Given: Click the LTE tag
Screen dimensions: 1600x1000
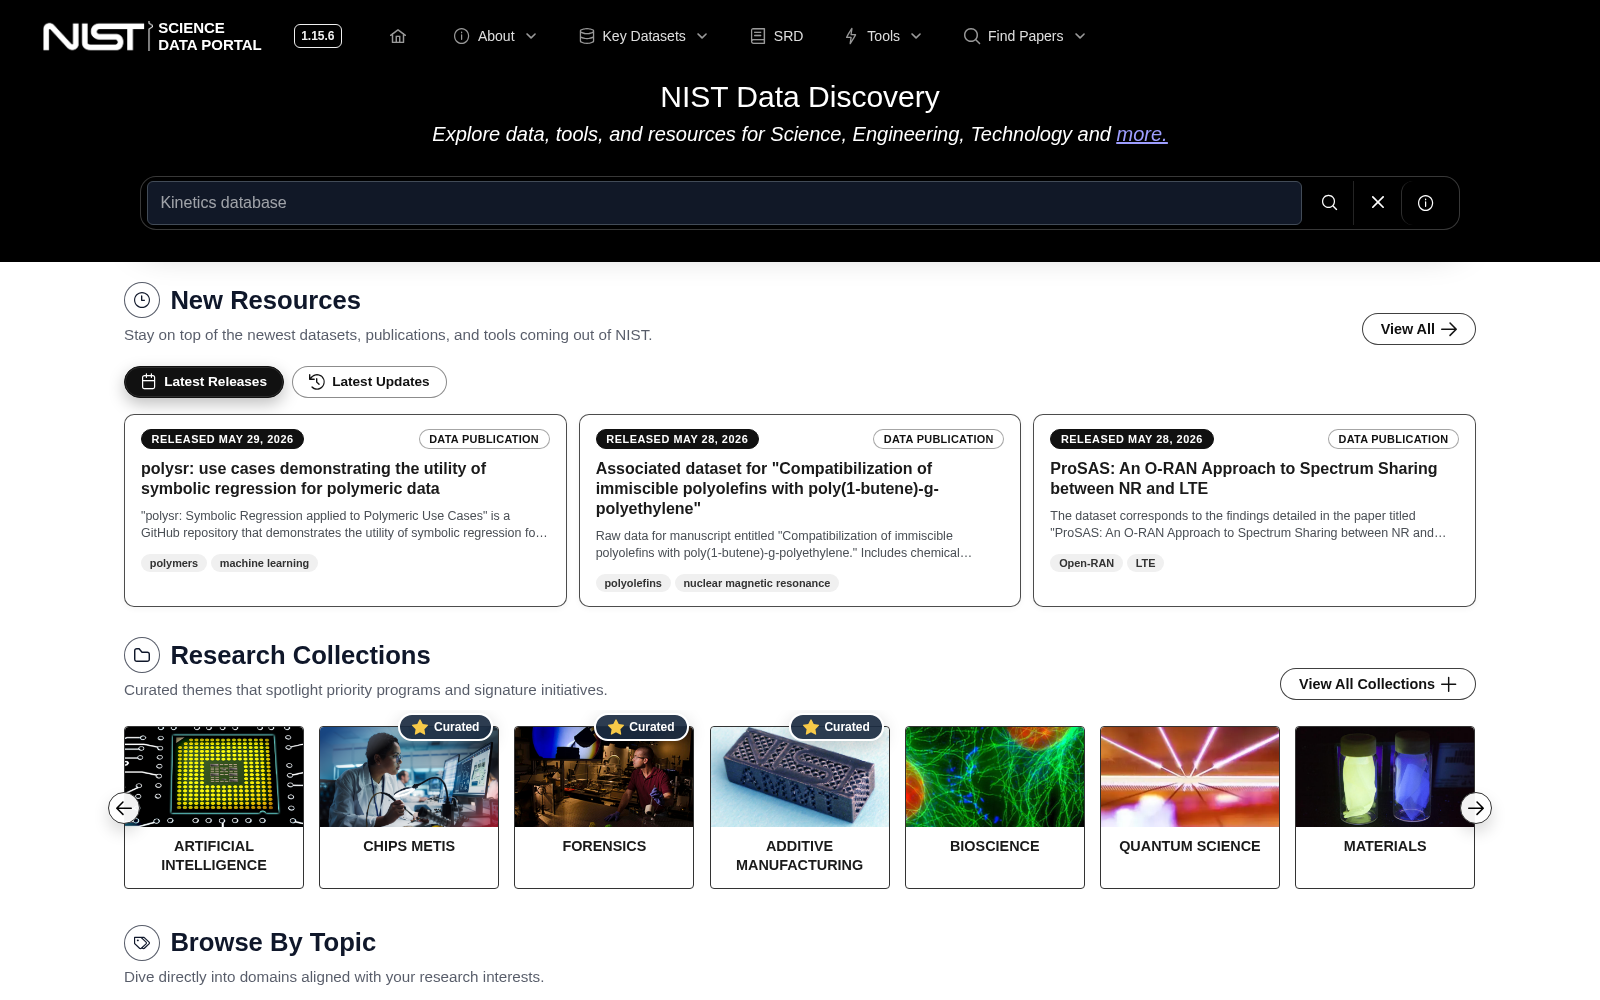Looking at the screenshot, I should (x=1145, y=563).
